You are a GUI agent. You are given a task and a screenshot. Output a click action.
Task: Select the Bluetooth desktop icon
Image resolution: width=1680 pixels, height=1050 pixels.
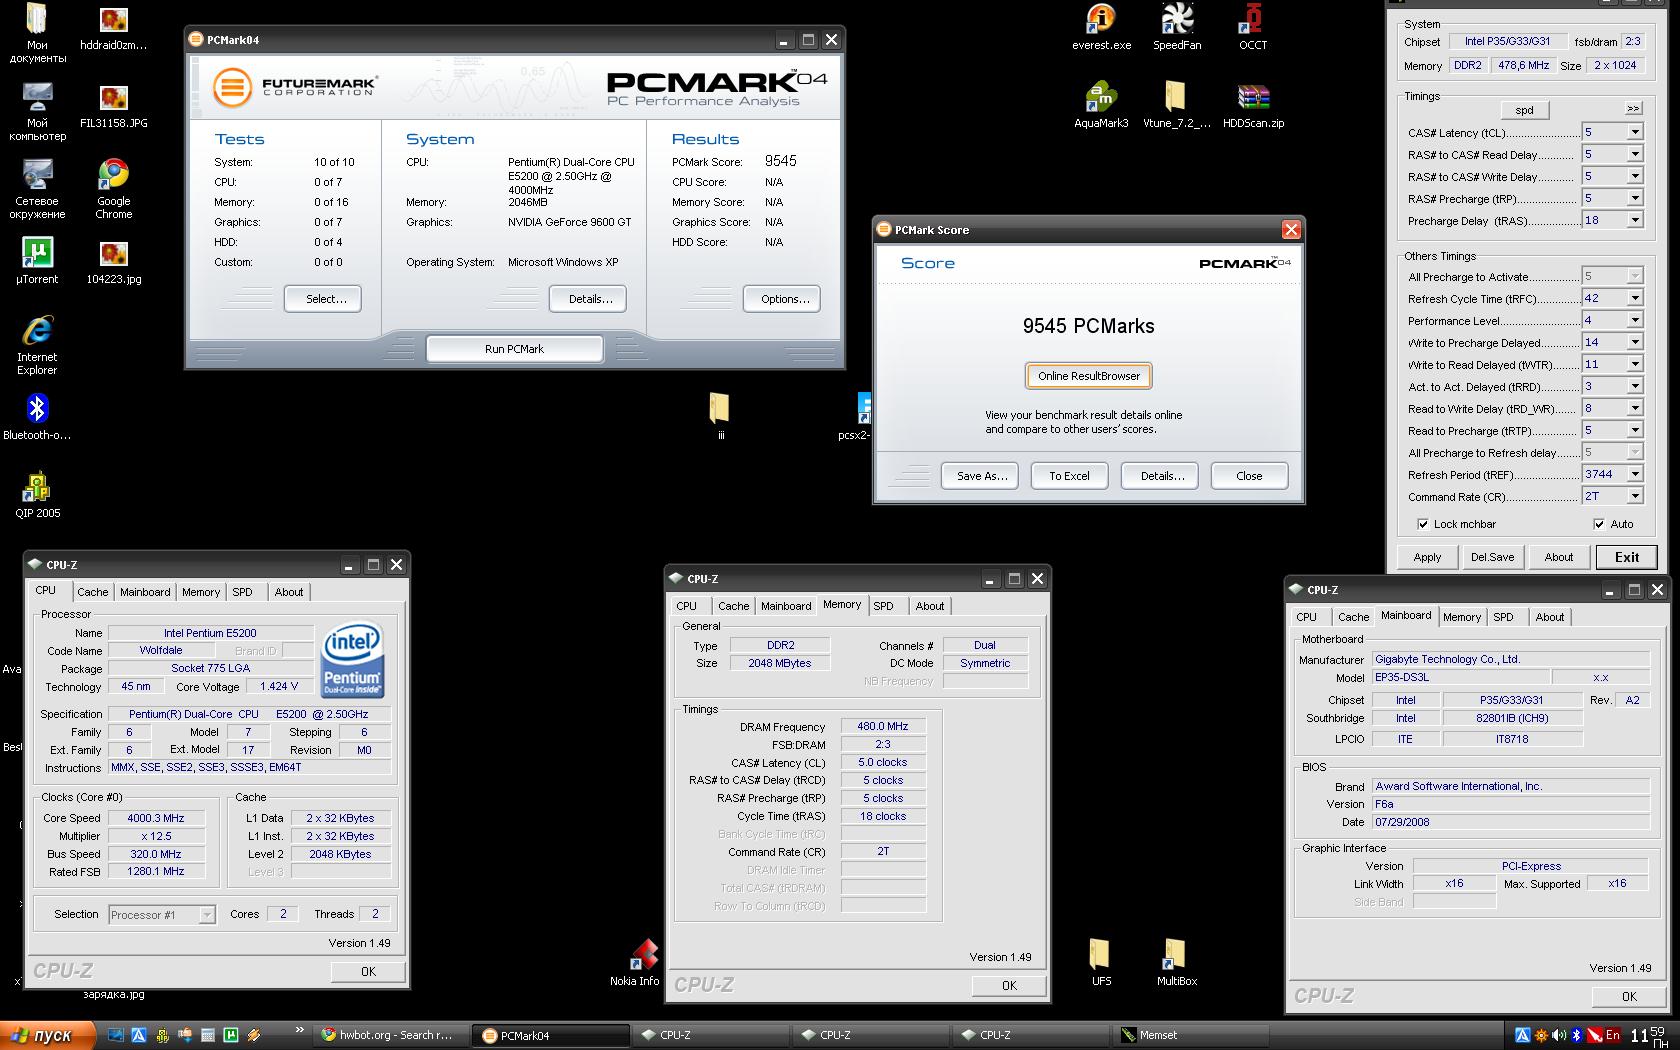[37, 417]
